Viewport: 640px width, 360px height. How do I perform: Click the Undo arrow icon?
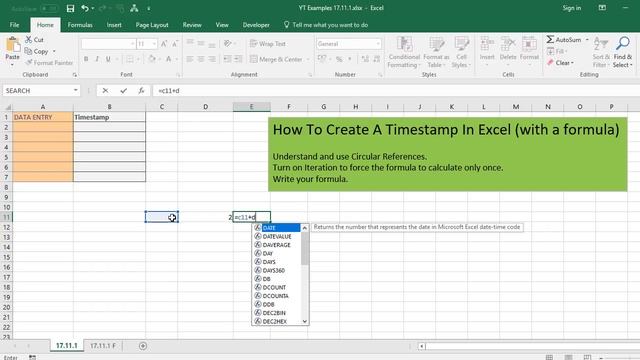84,8
